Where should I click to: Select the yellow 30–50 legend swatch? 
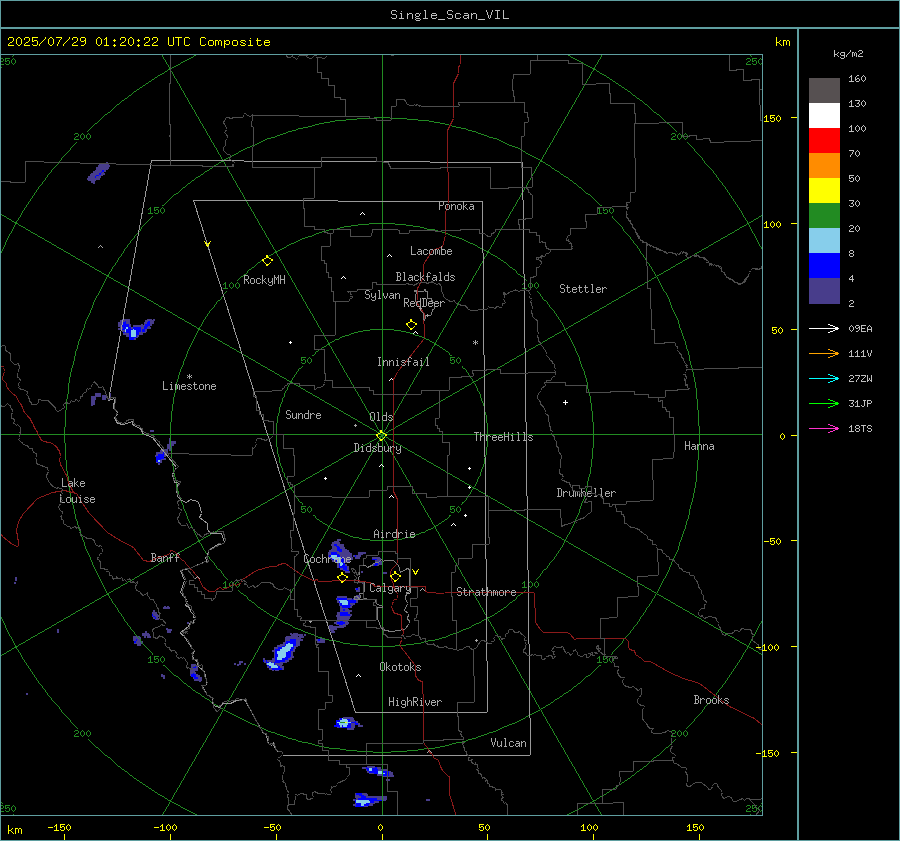[824, 191]
